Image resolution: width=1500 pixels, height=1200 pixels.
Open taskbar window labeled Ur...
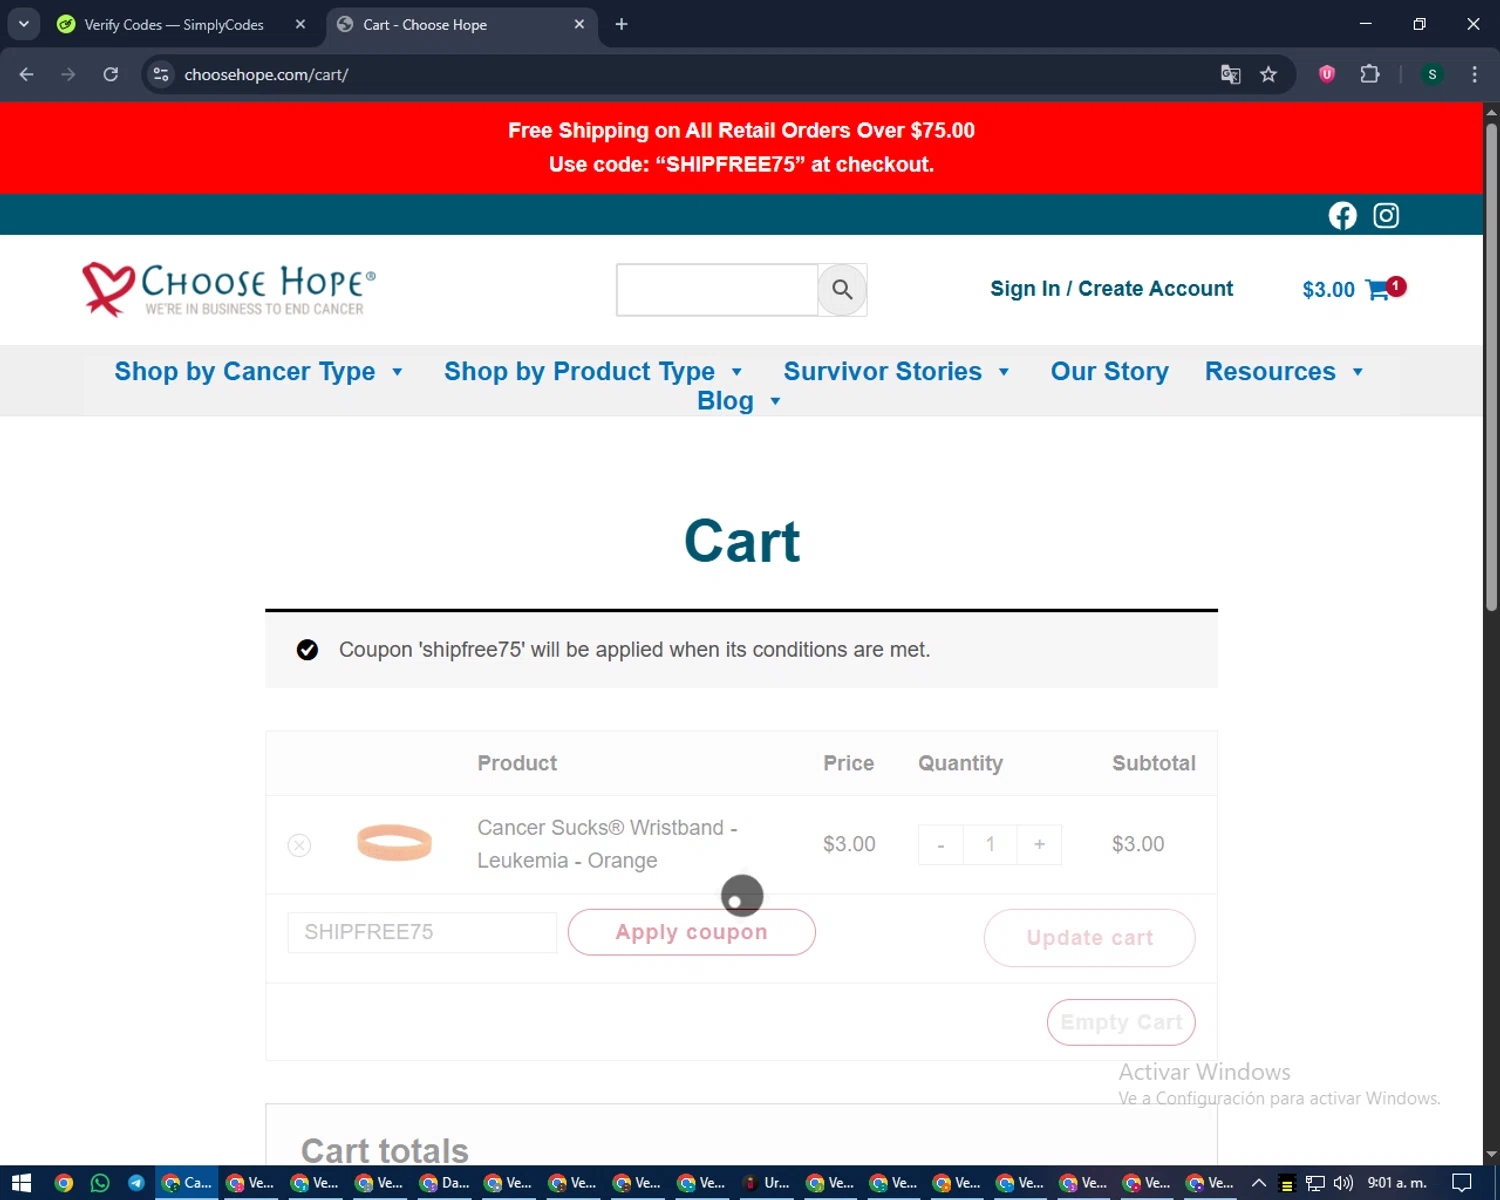(x=766, y=1183)
